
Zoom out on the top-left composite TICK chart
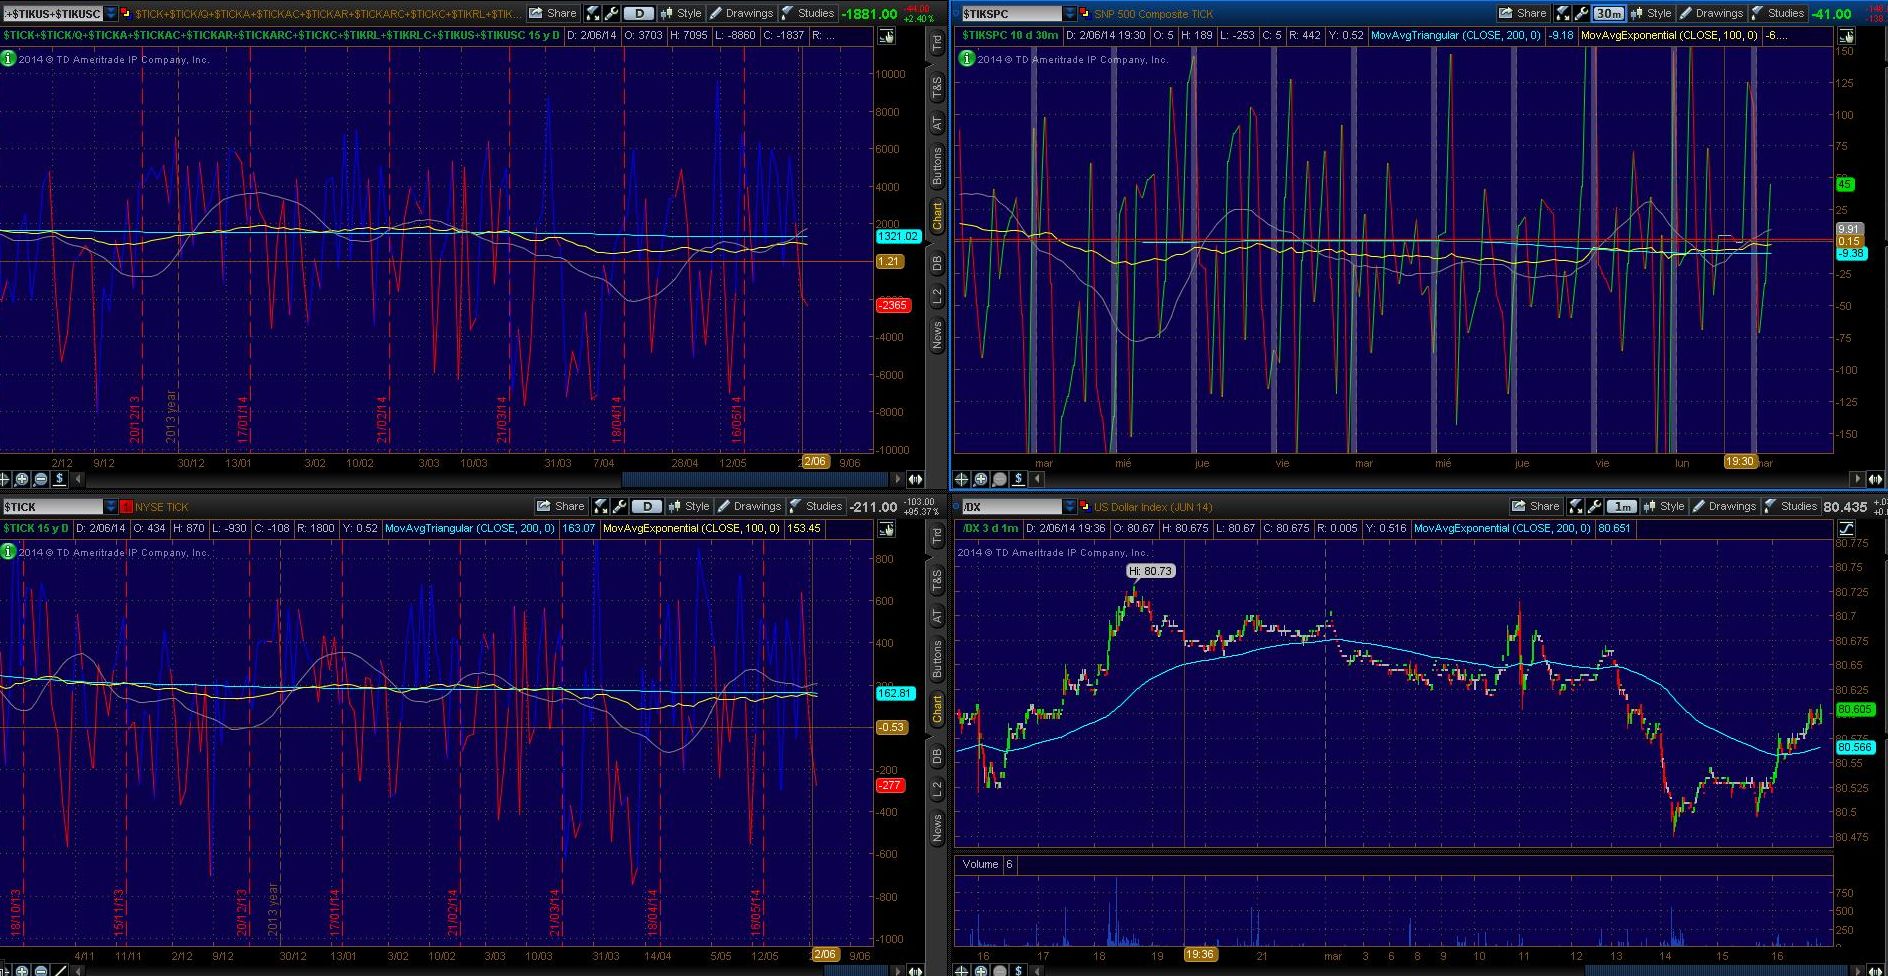coord(41,479)
